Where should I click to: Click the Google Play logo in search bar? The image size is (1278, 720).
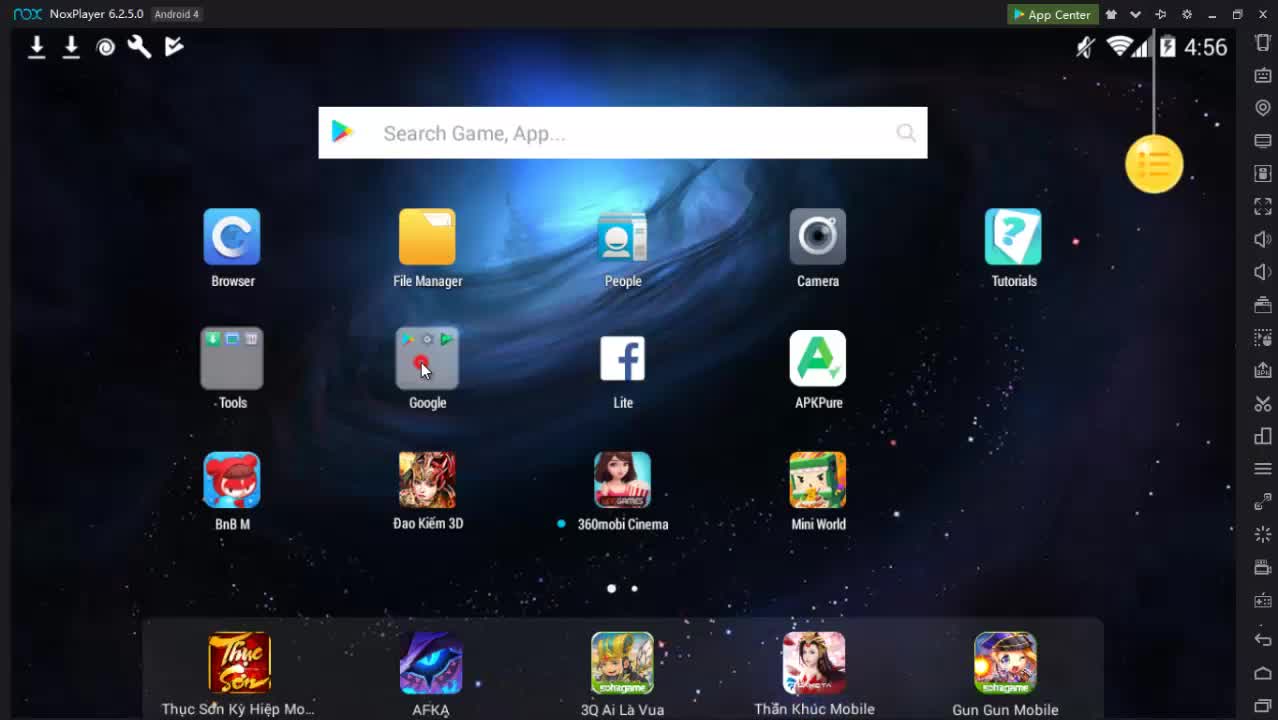click(343, 132)
